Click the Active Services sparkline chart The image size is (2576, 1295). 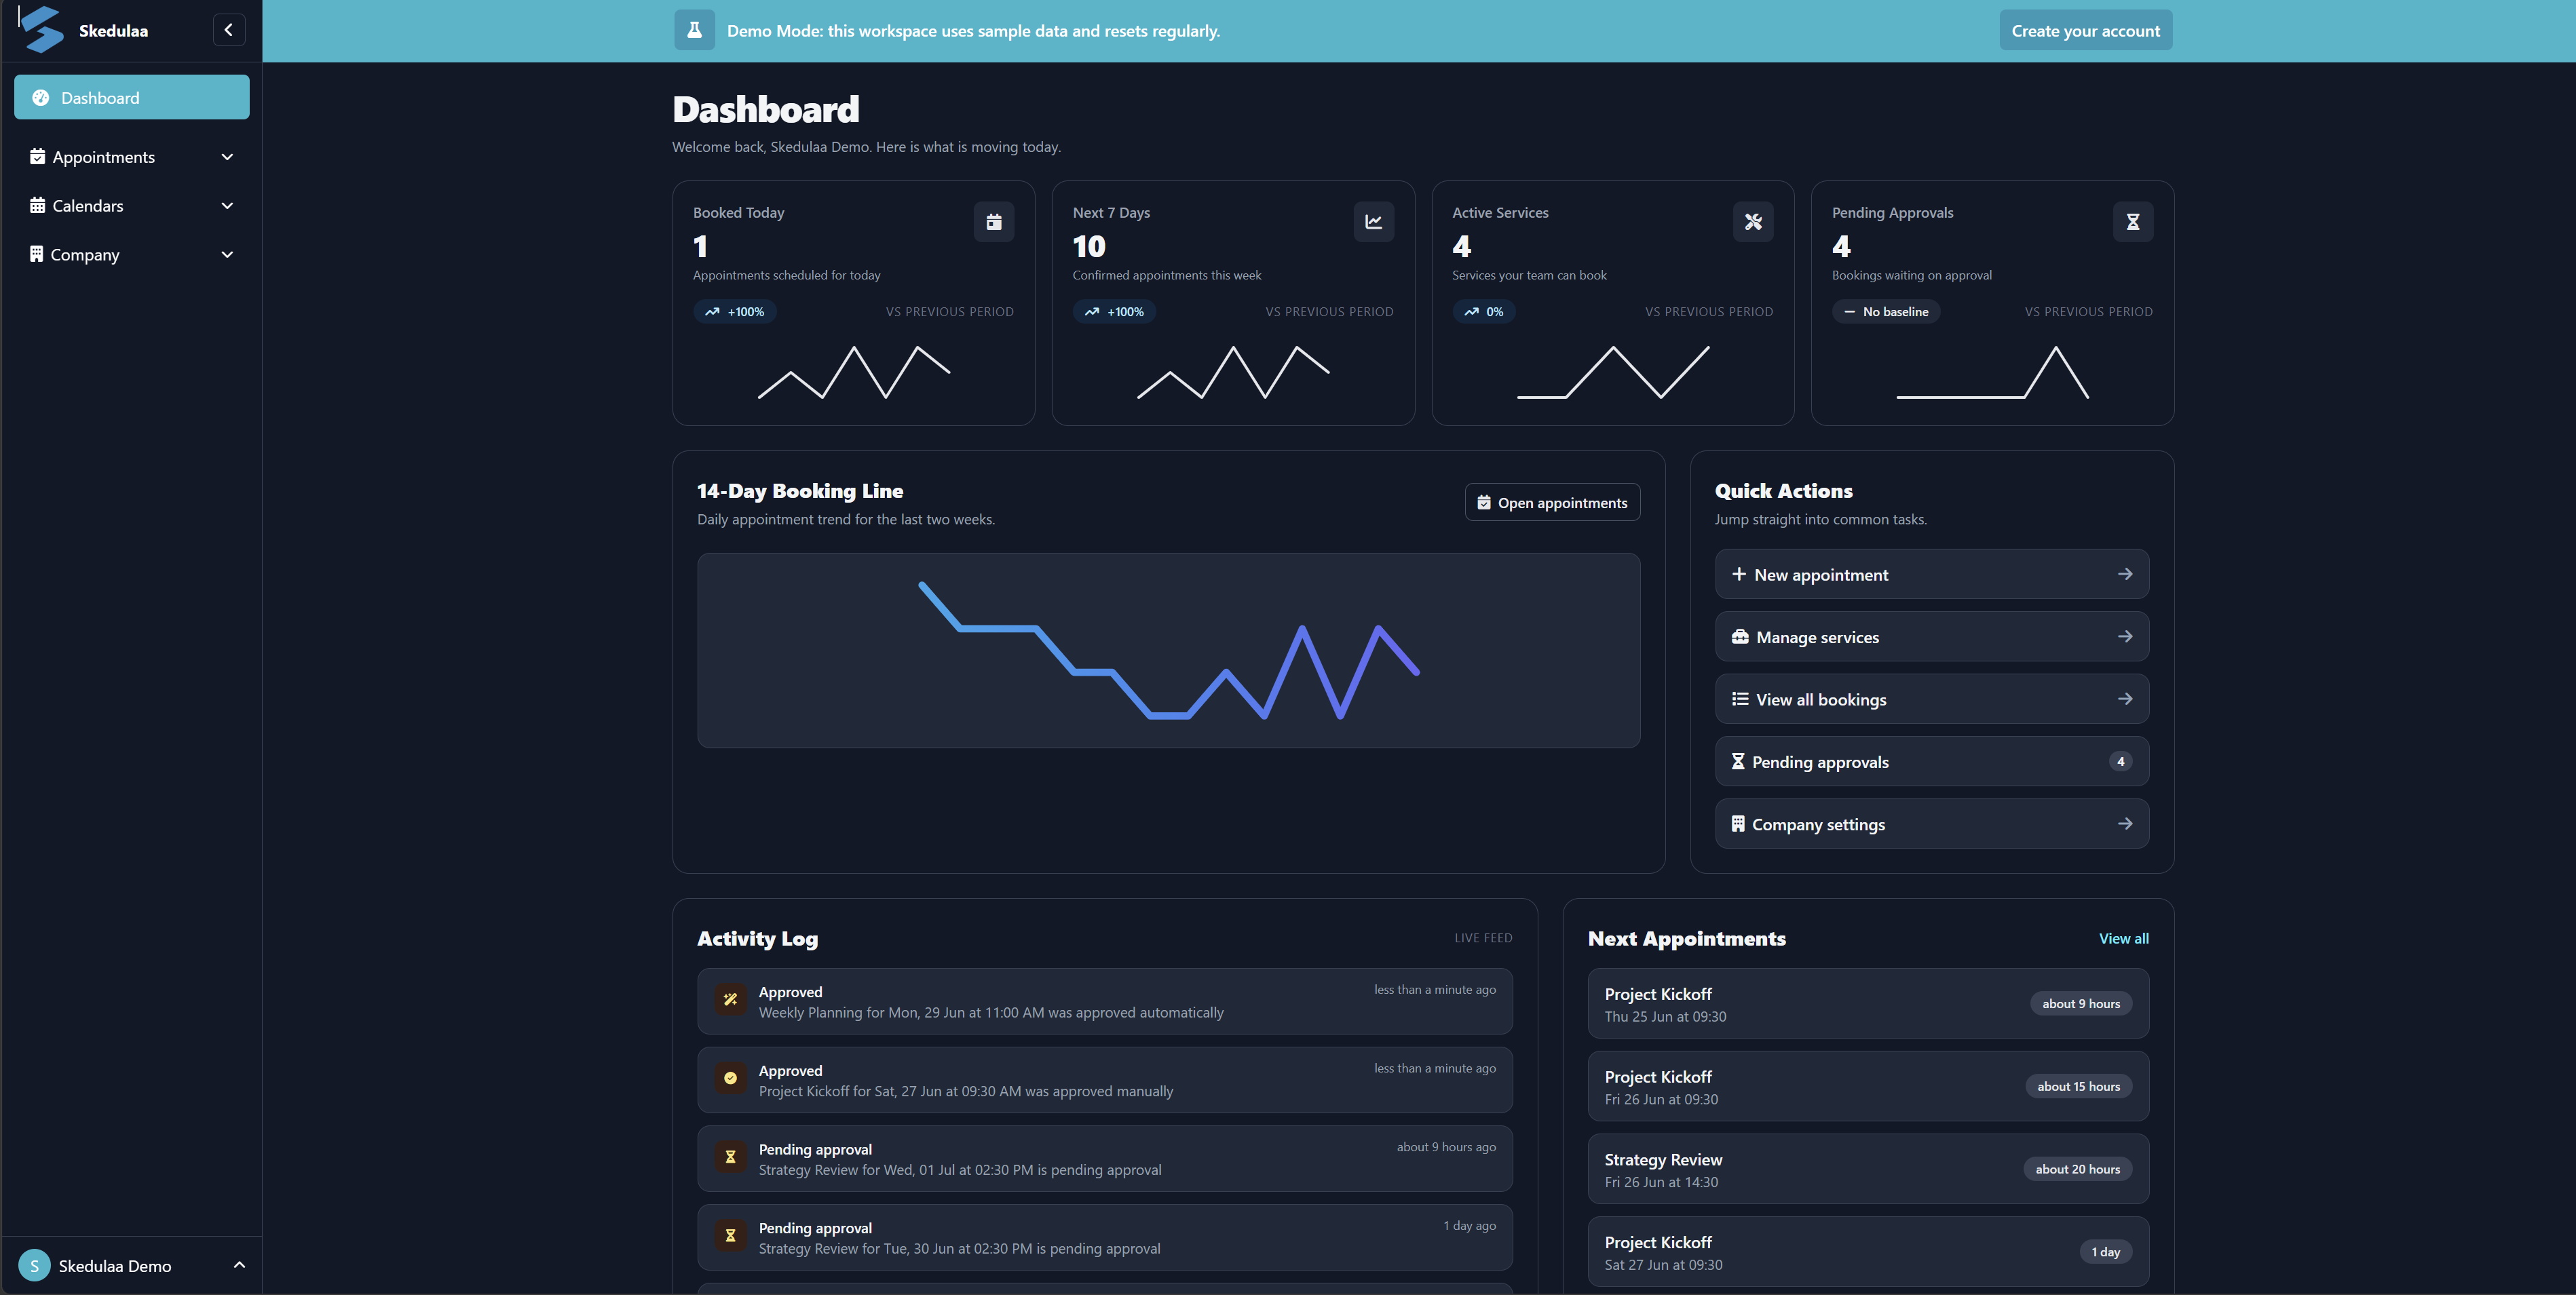(1613, 372)
